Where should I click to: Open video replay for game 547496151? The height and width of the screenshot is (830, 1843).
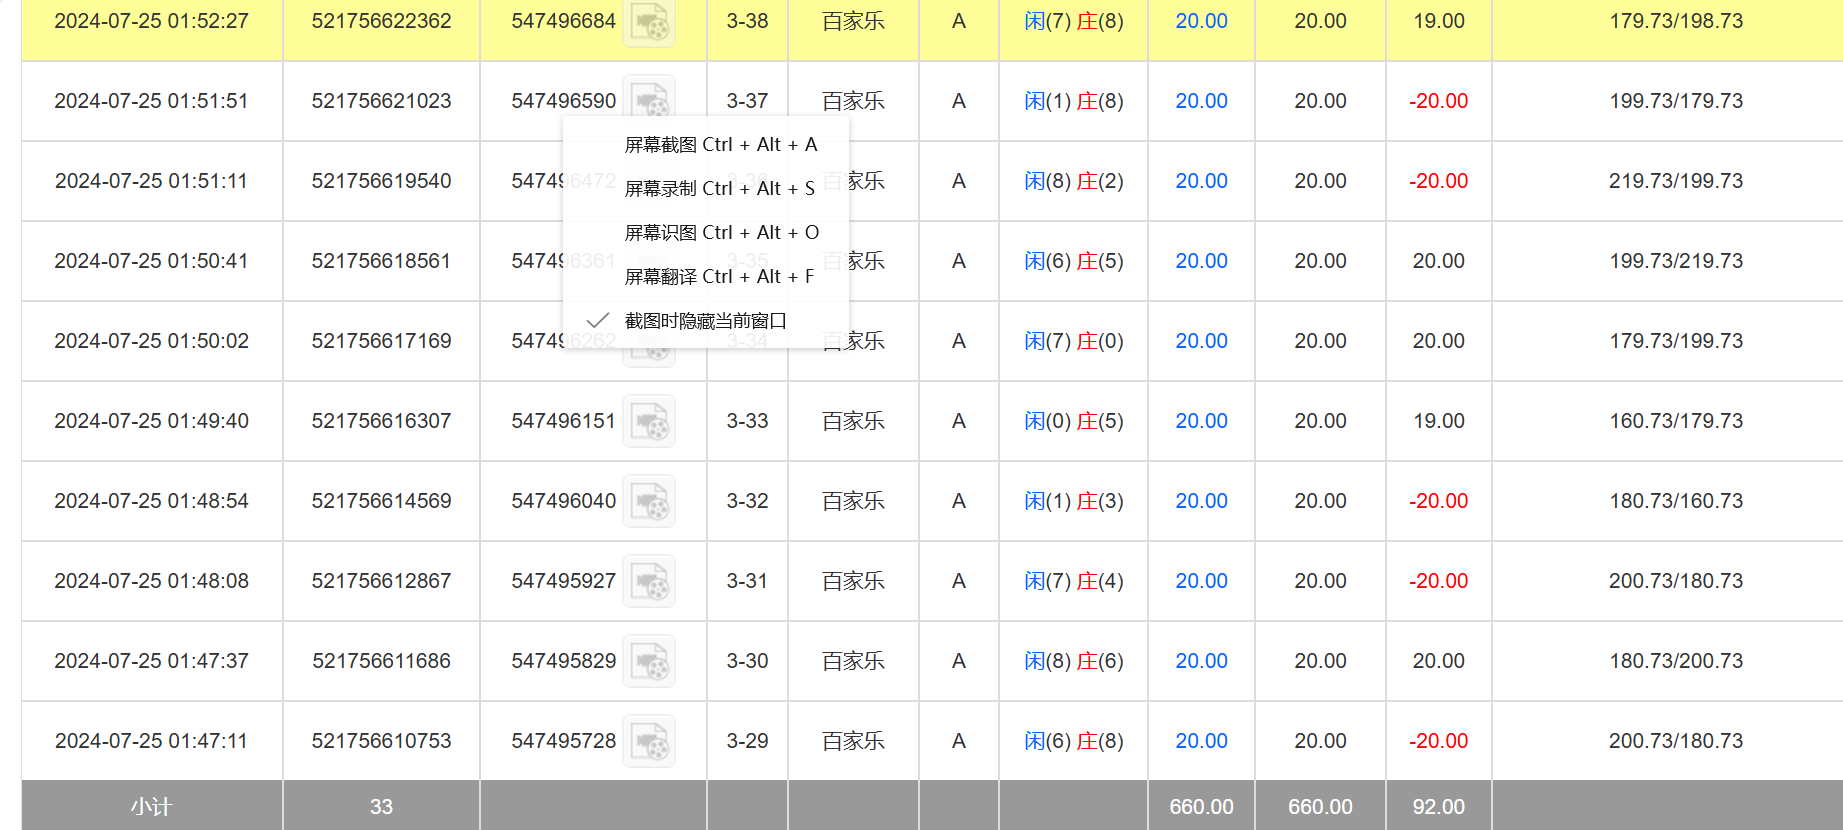649,421
